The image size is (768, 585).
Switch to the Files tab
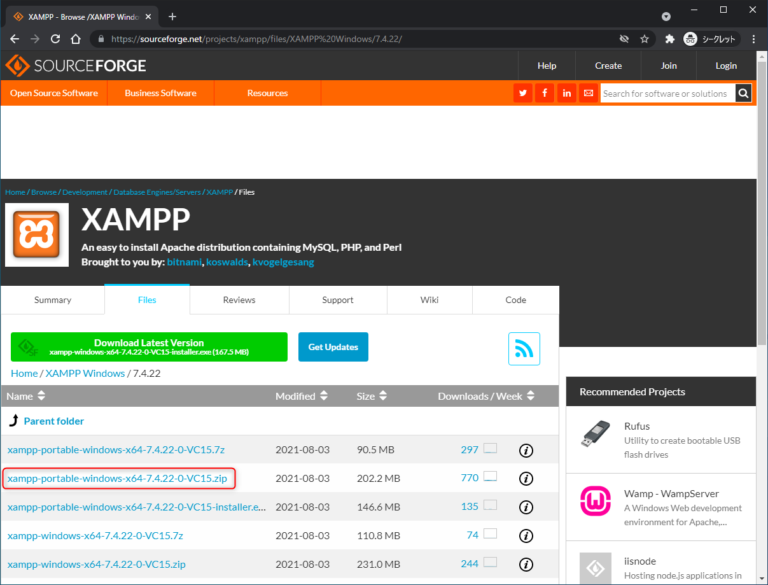coord(147,300)
